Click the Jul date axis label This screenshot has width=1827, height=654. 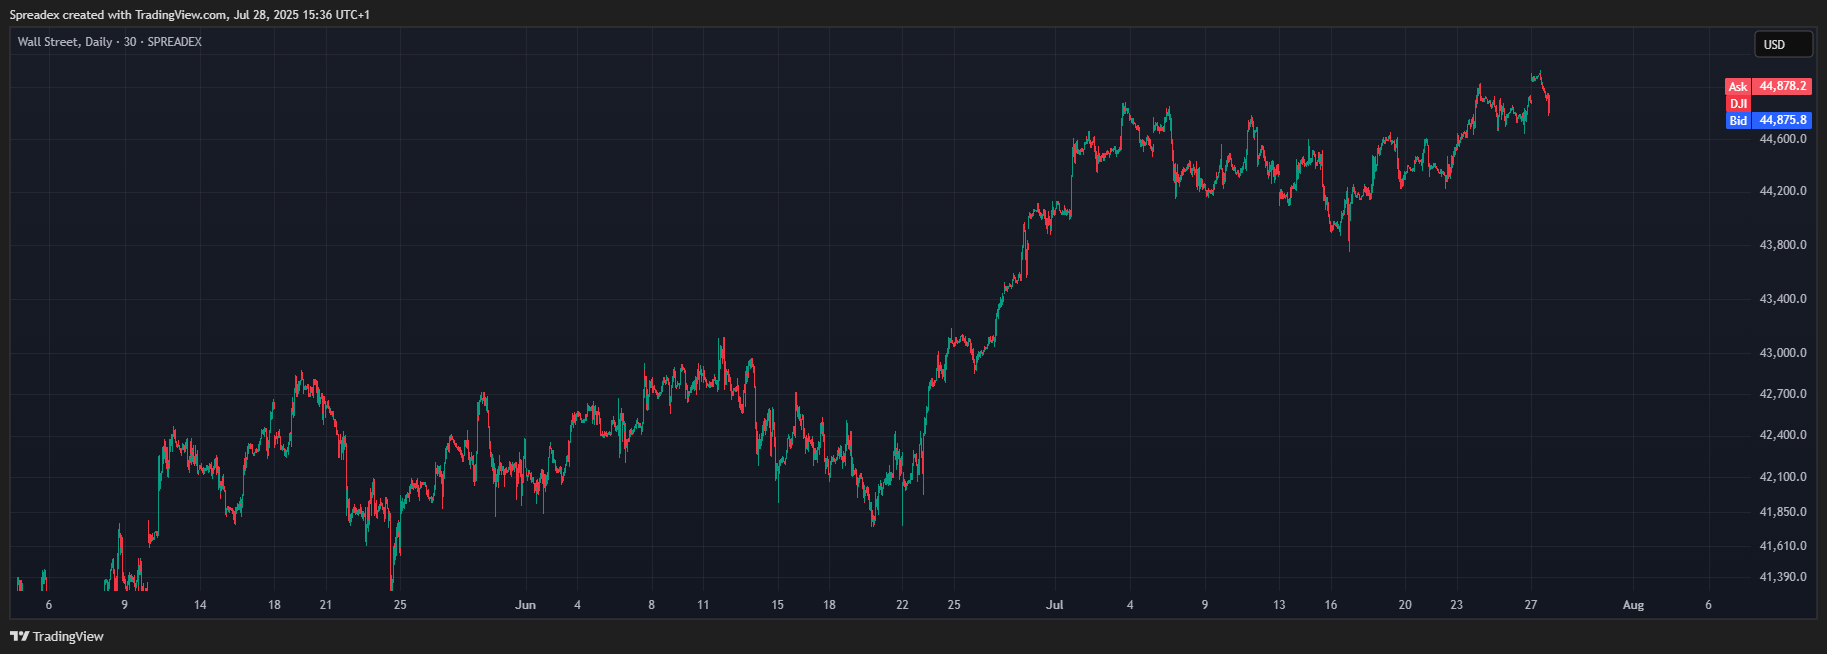[1055, 605]
